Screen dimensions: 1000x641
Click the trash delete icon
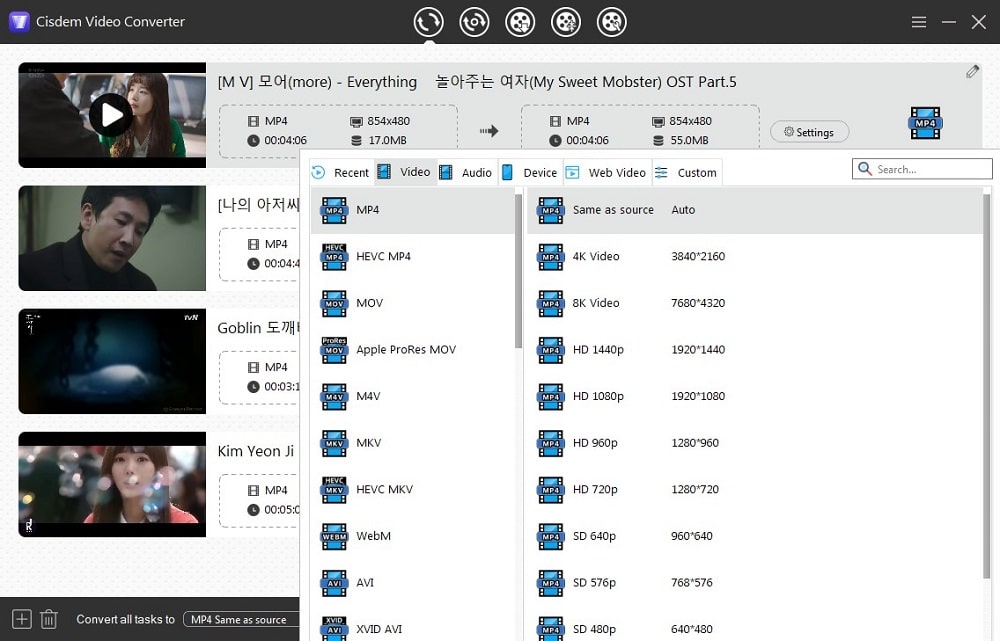click(48, 619)
